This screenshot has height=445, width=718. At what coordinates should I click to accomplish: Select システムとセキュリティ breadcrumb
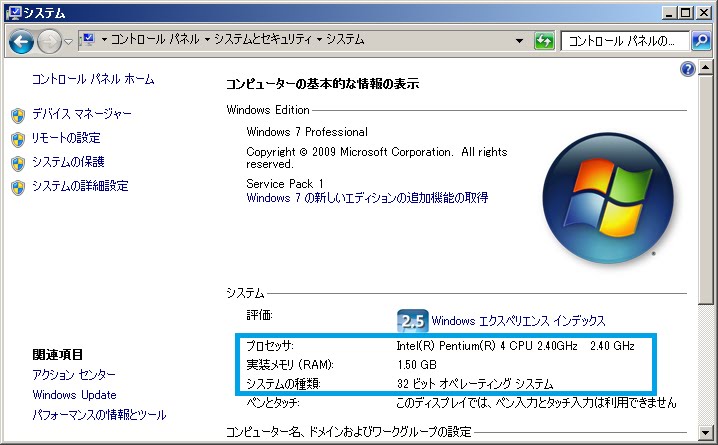click(x=263, y=40)
